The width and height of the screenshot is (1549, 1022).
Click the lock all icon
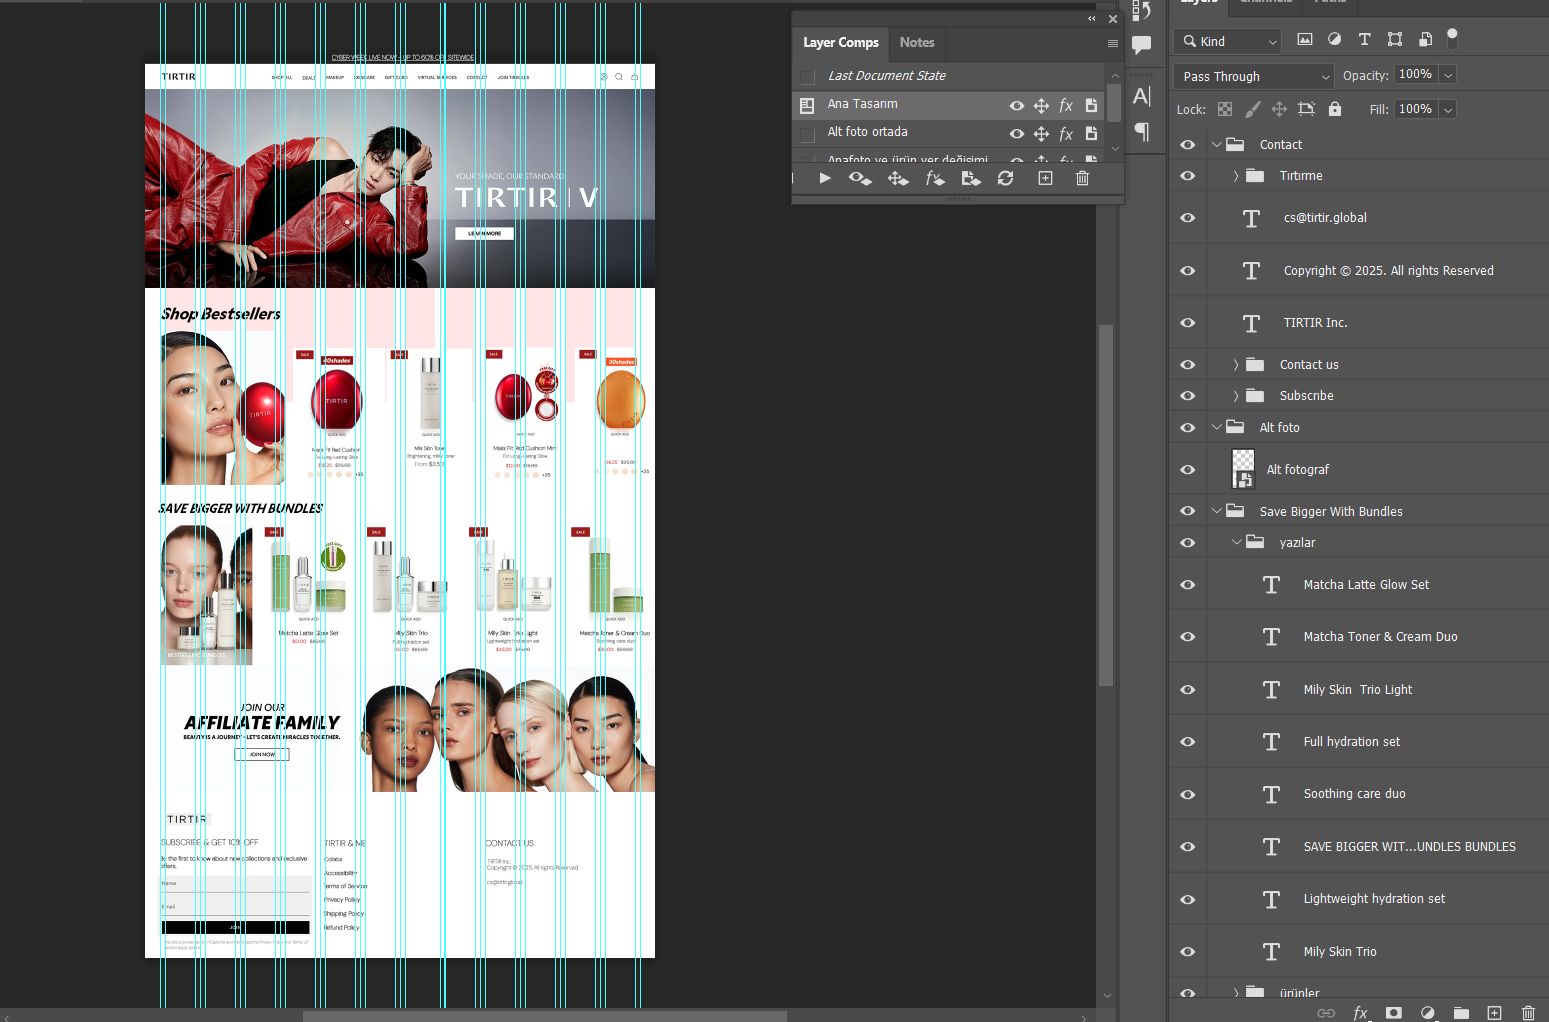point(1334,109)
